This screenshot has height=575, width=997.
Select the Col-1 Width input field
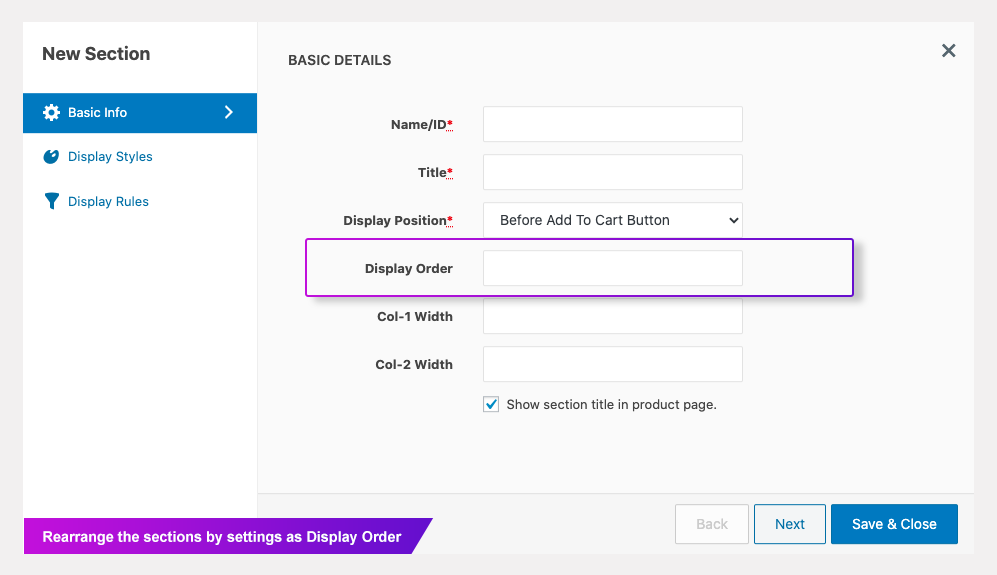tap(612, 316)
